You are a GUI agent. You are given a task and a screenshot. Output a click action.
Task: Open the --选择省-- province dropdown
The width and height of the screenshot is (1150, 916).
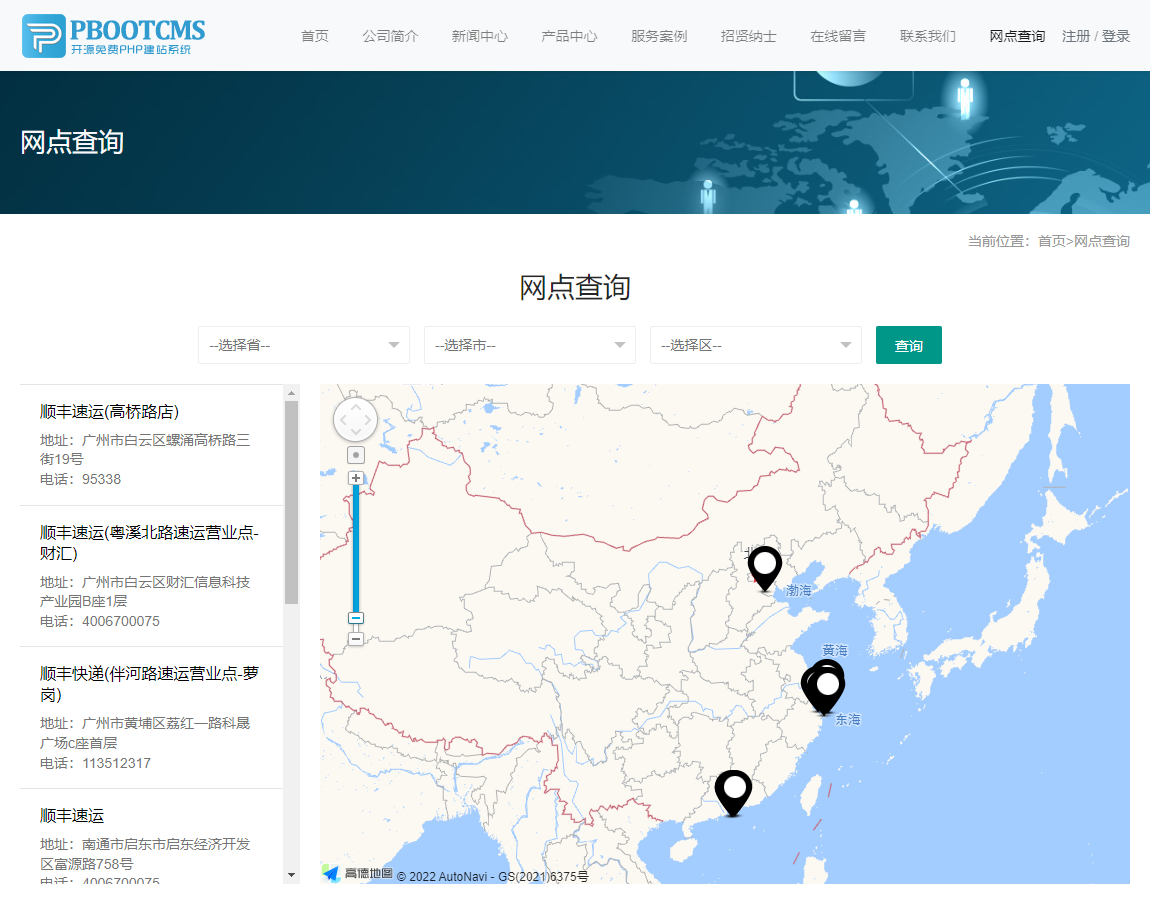tap(303, 344)
